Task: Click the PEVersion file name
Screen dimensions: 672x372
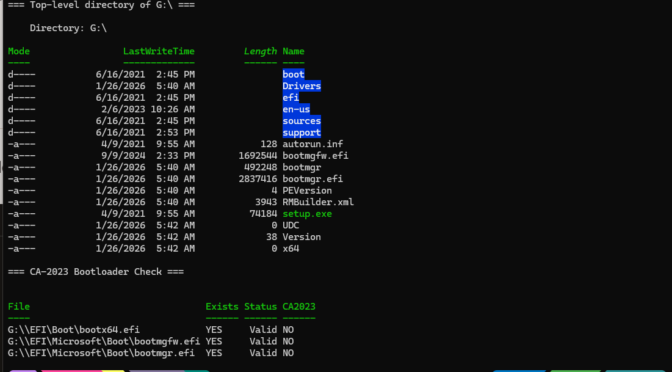Action: coord(307,190)
